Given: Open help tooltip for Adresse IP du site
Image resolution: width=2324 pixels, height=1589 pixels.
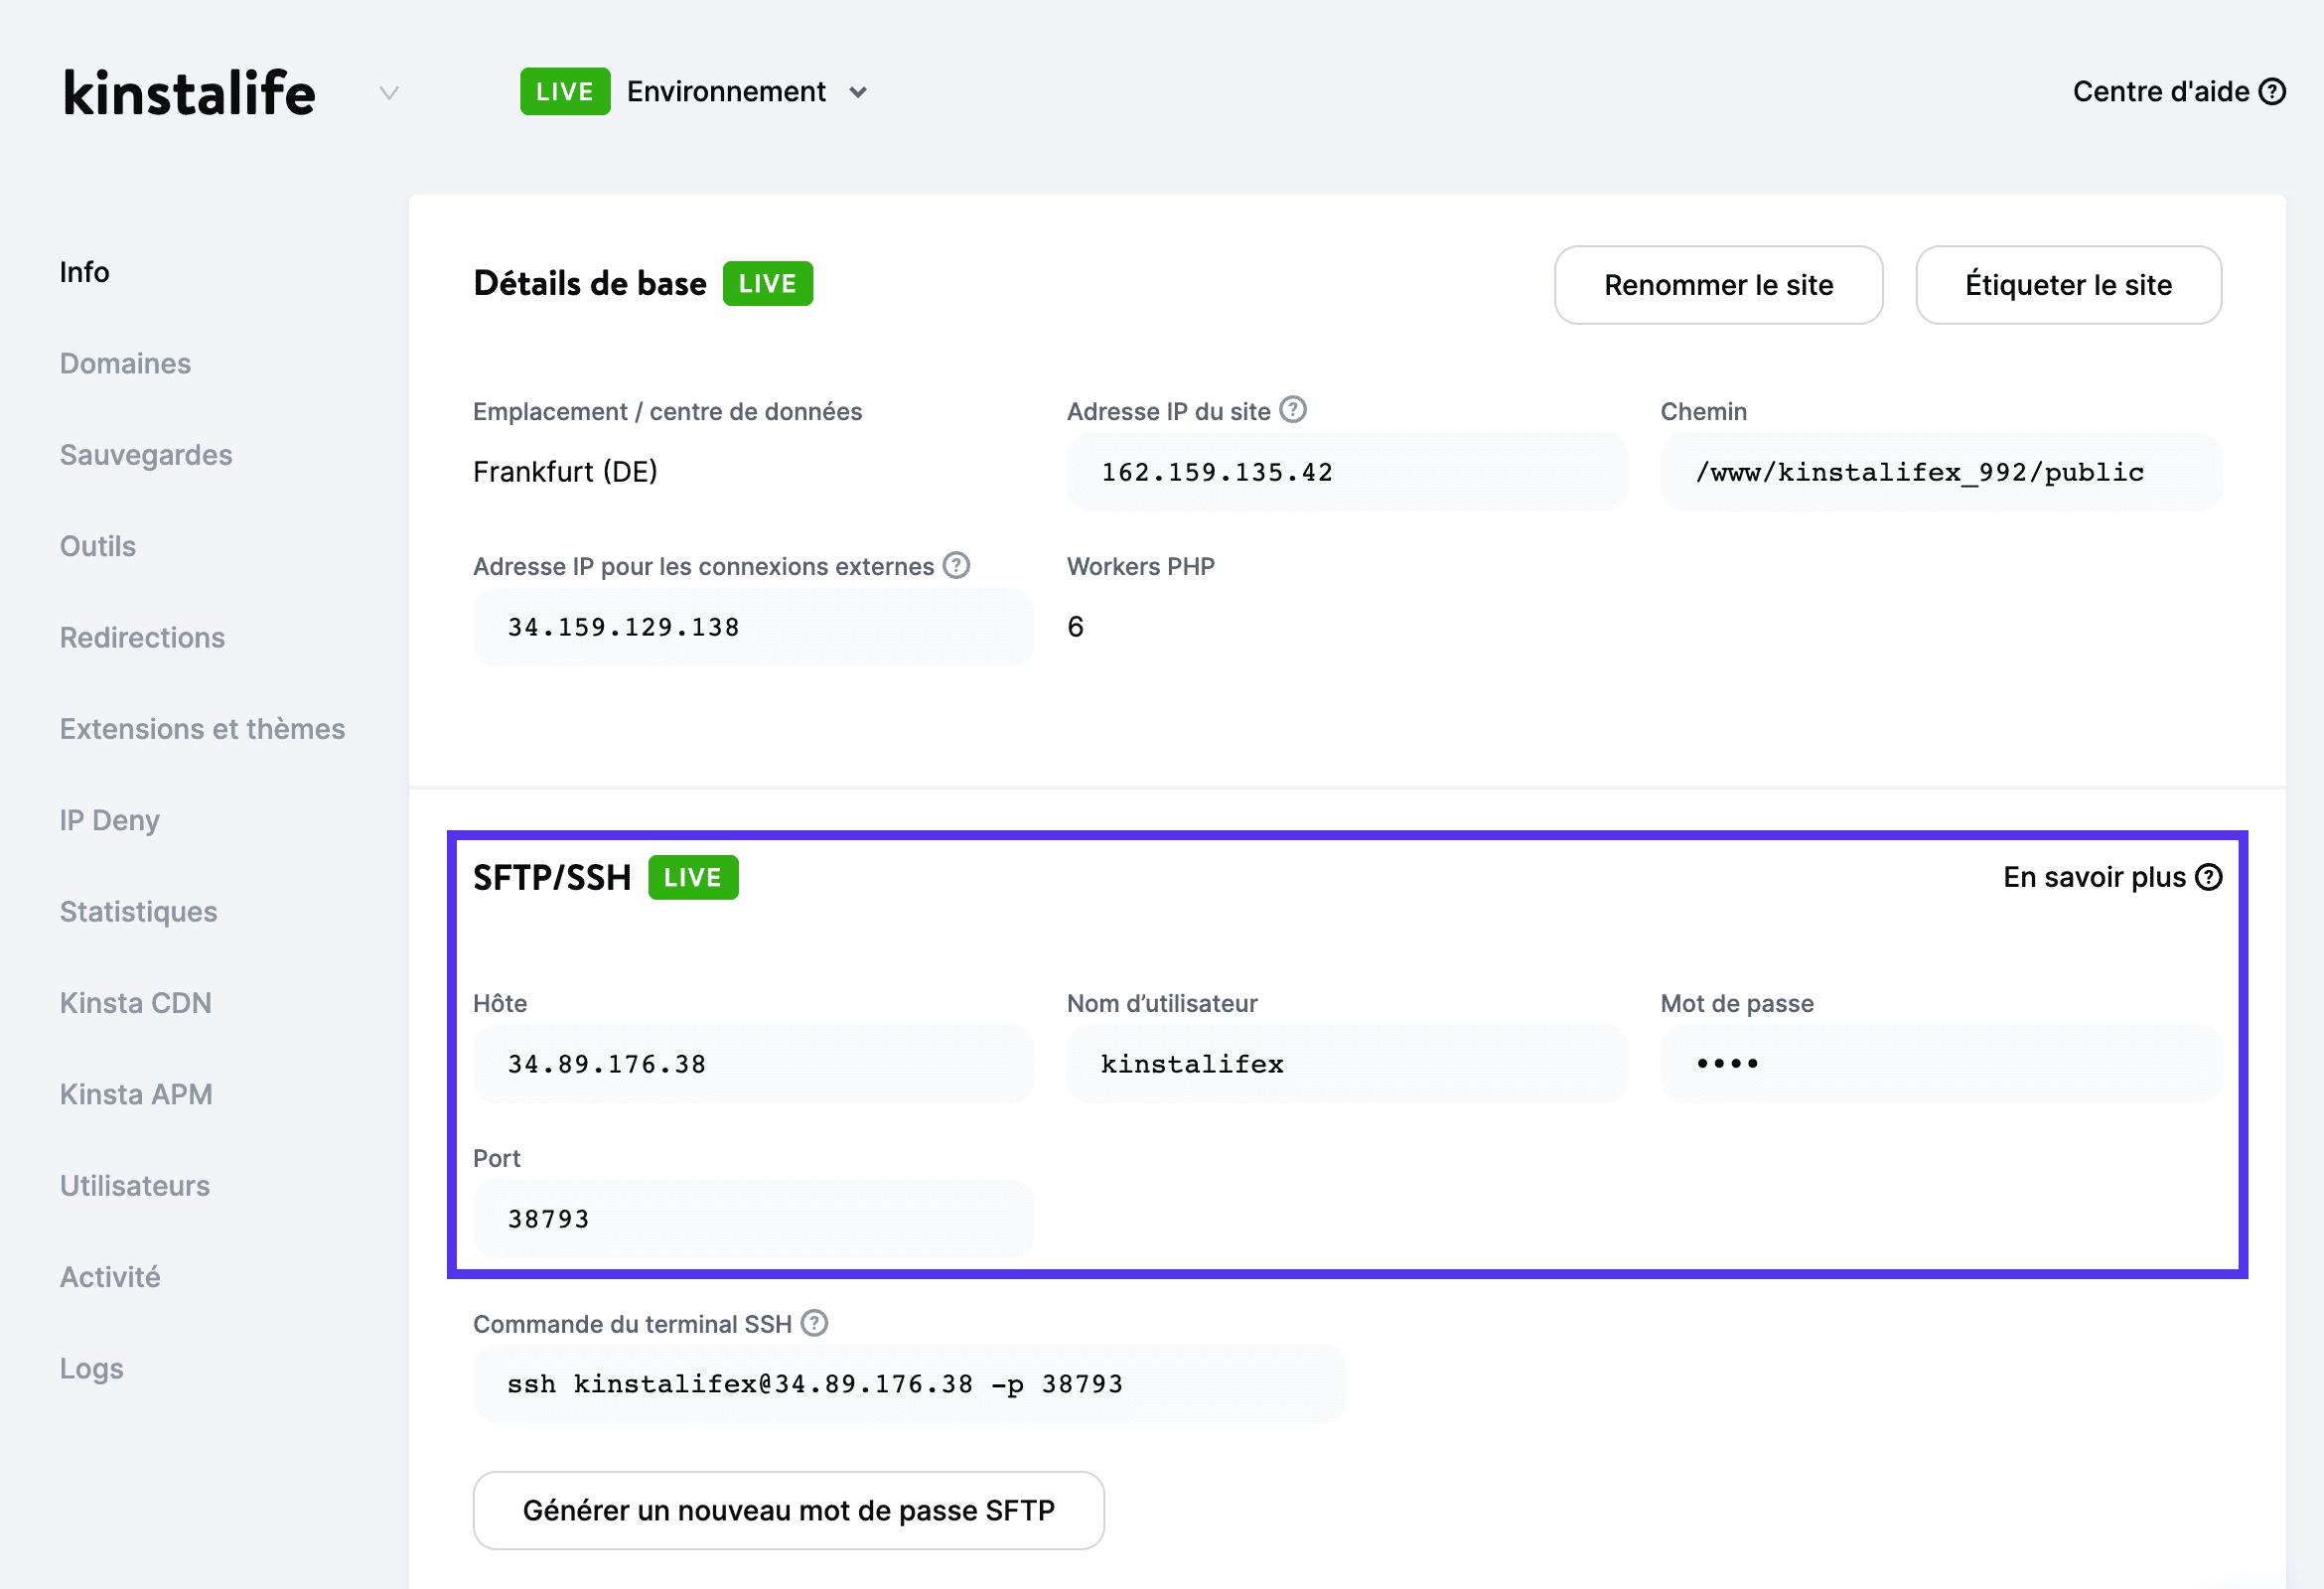Looking at the screenshot, I should coord(1294,409).
